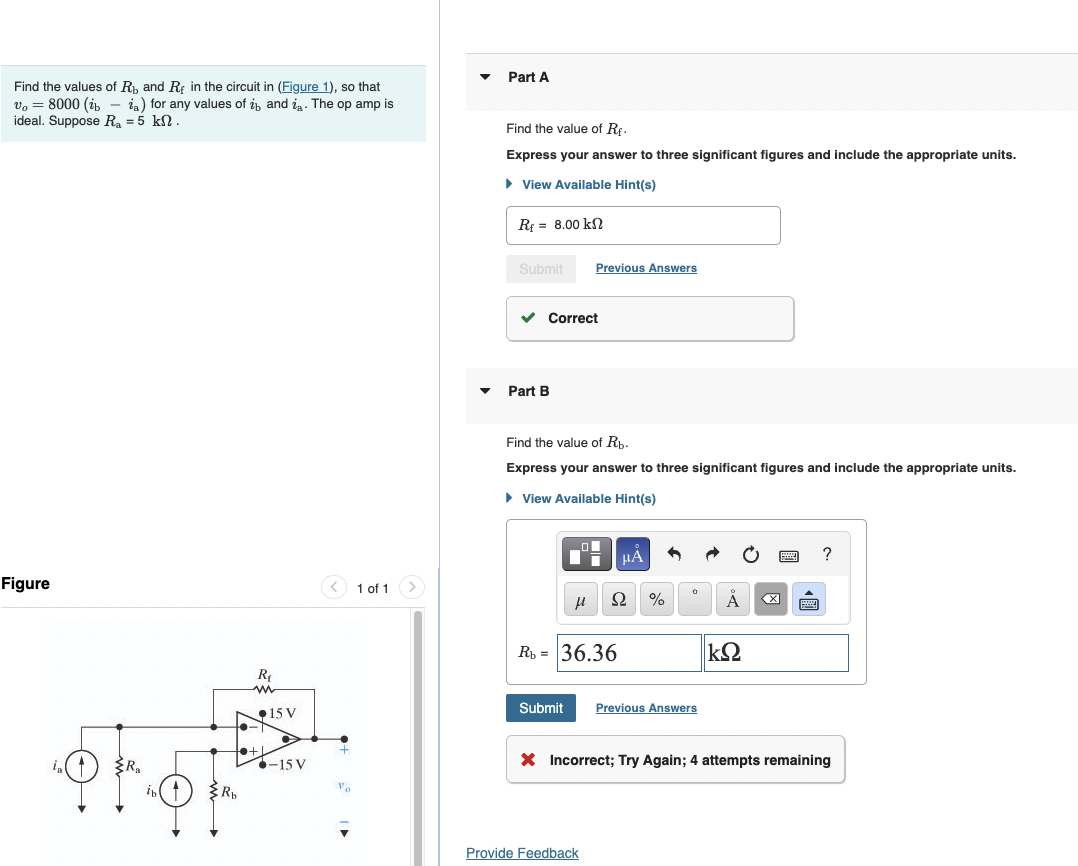
Task: Advance the figure with the next-page chevron
Action: pyautogui.click(x=411, y=587)
